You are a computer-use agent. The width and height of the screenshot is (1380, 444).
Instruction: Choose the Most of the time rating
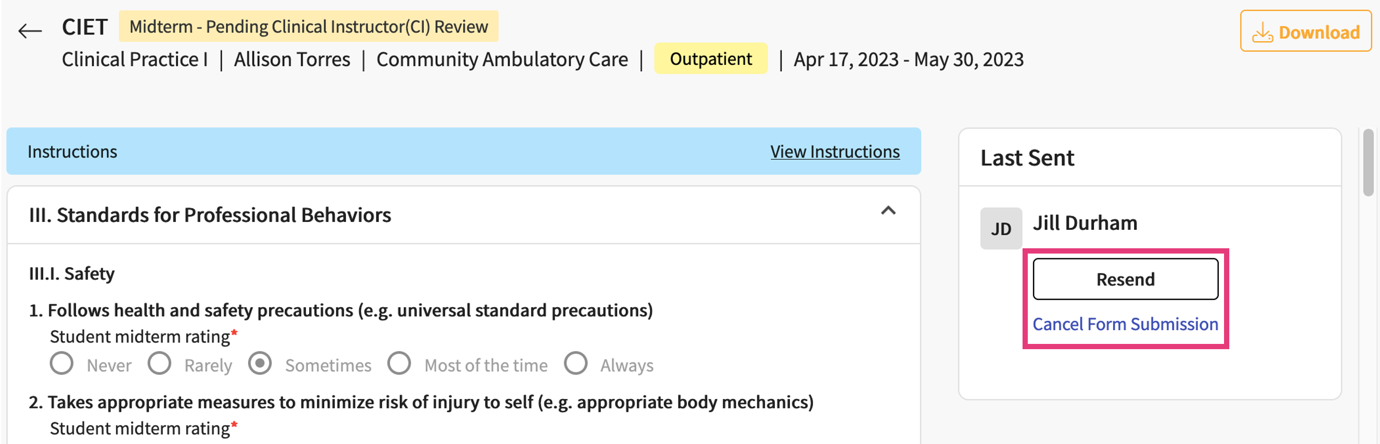click(400, 363)
